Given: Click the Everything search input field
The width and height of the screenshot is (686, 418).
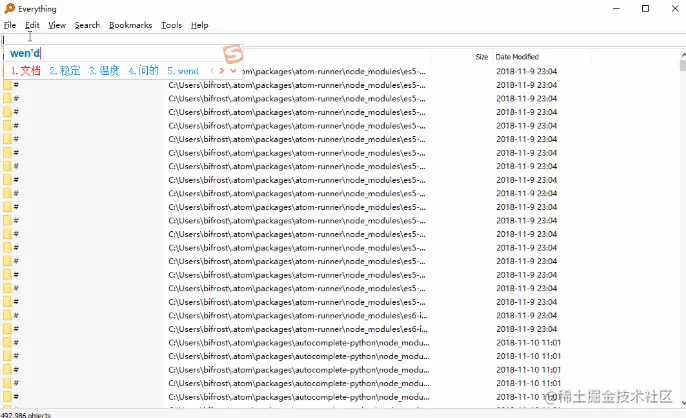Looking at the screenshot, I should pos(343,40).
